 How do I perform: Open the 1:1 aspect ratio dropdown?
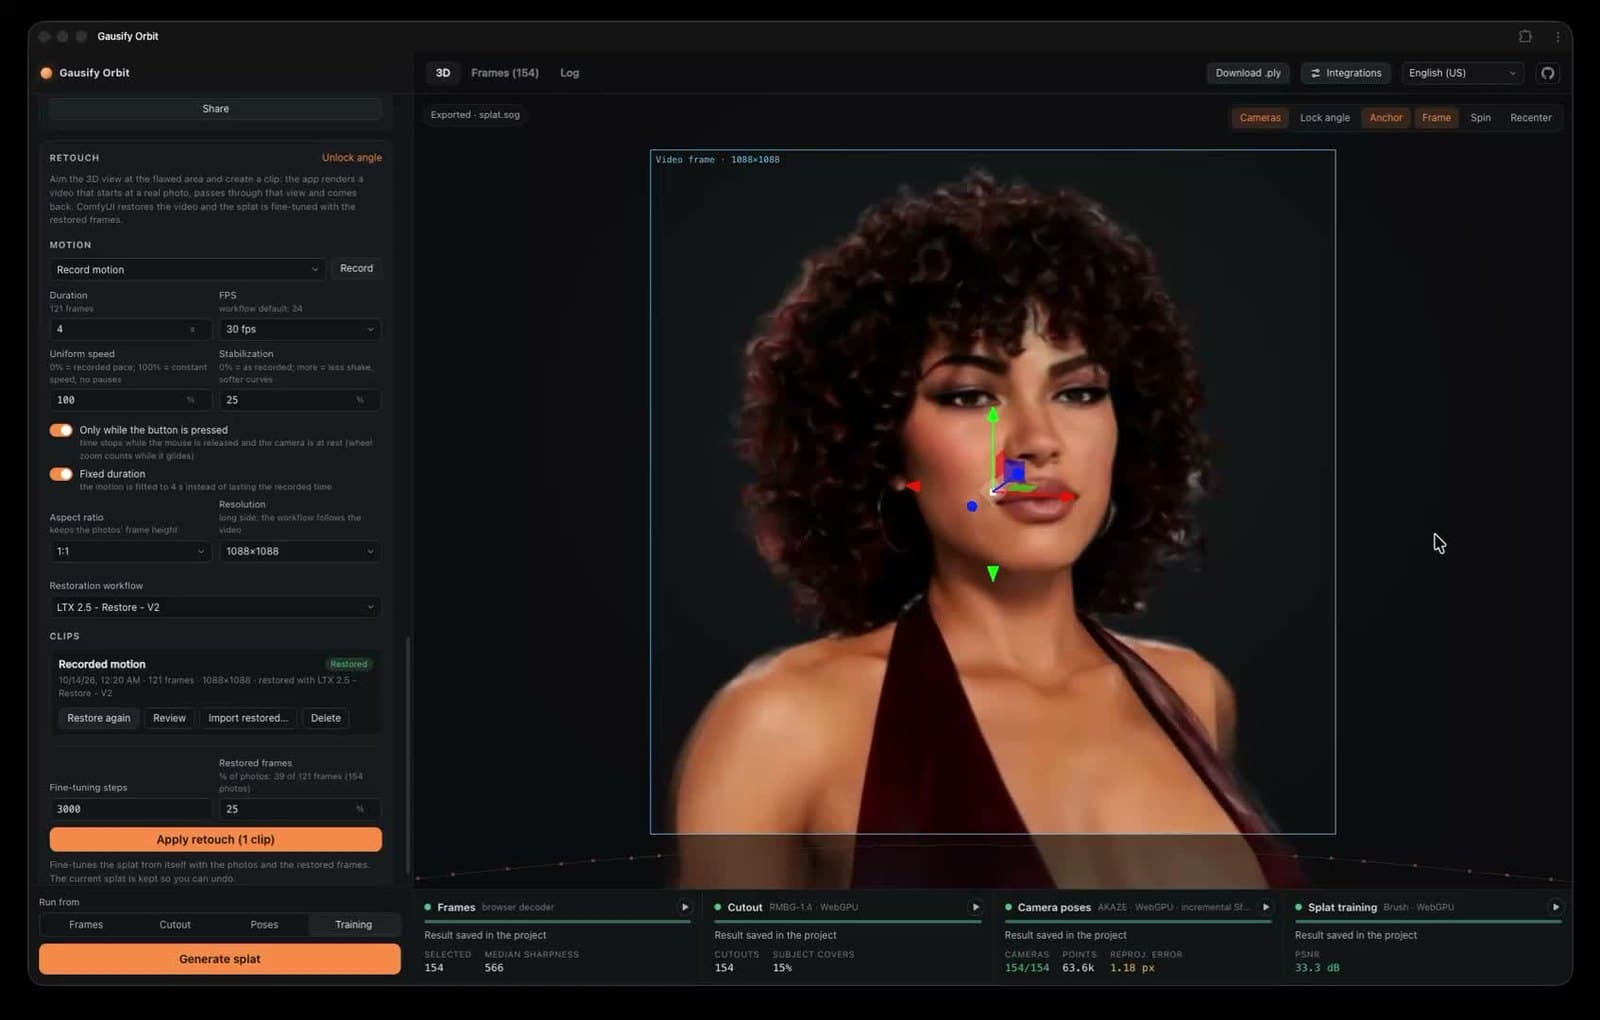pos(130,551)
